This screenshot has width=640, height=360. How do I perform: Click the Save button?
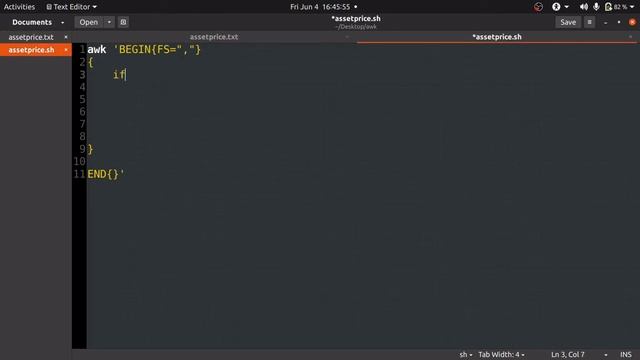tap(568, 22)
